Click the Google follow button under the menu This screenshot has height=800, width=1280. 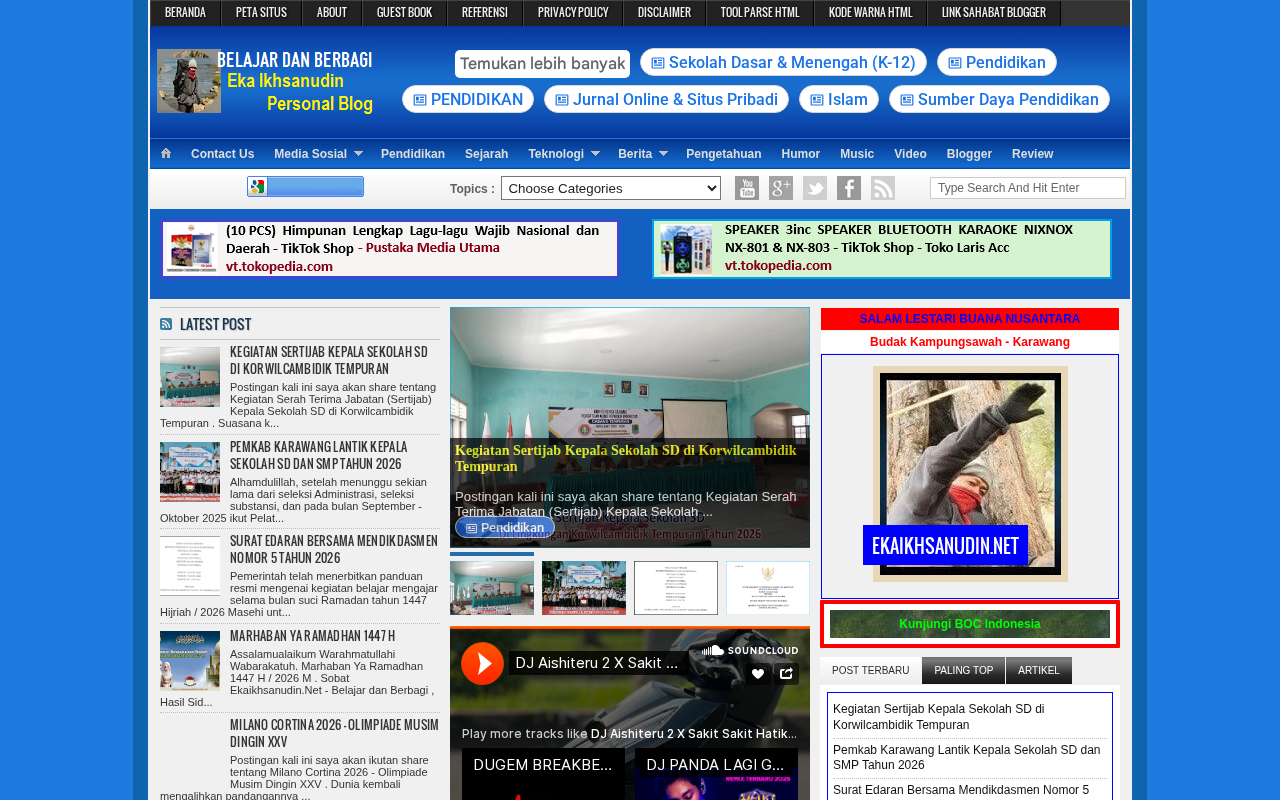(305, 187)
